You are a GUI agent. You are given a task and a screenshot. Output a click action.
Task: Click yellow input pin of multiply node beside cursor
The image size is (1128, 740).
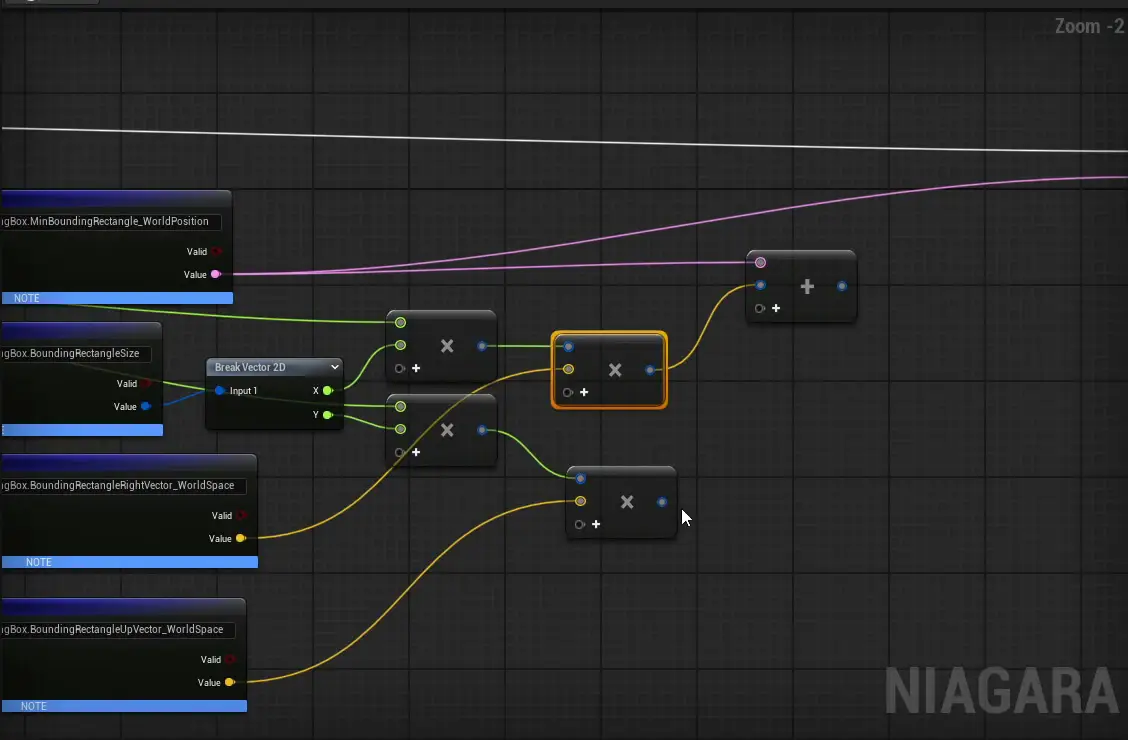[x=581, y=501]
